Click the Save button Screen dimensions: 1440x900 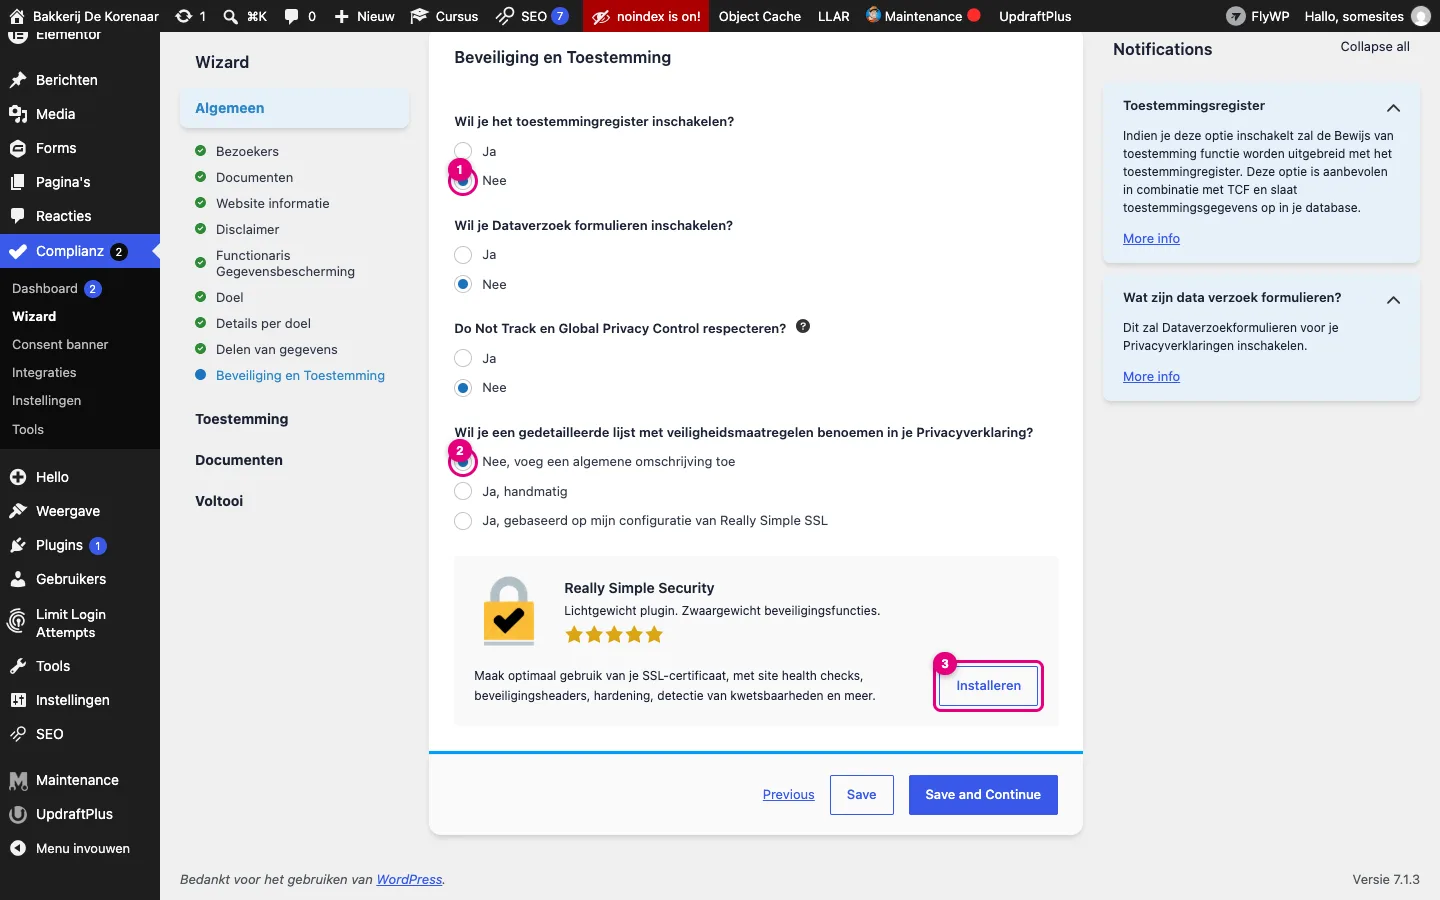862,795
